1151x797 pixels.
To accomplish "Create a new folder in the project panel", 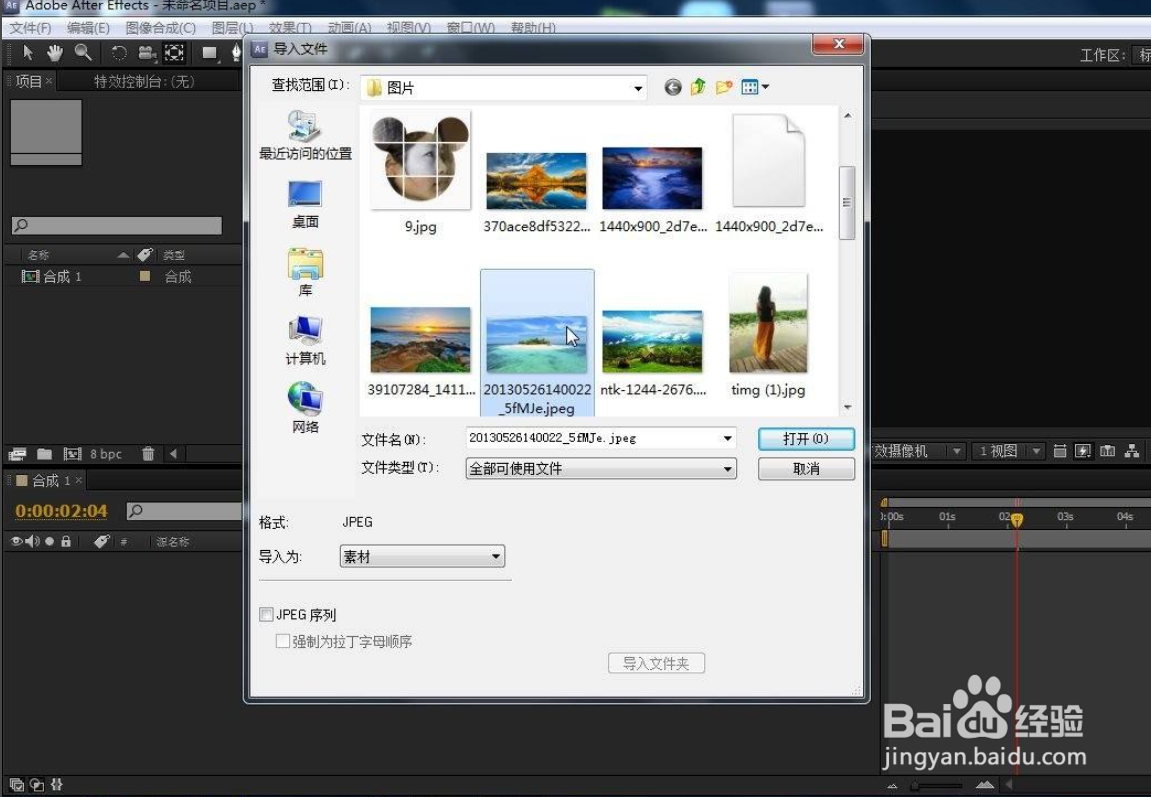I will pos(44,454).
